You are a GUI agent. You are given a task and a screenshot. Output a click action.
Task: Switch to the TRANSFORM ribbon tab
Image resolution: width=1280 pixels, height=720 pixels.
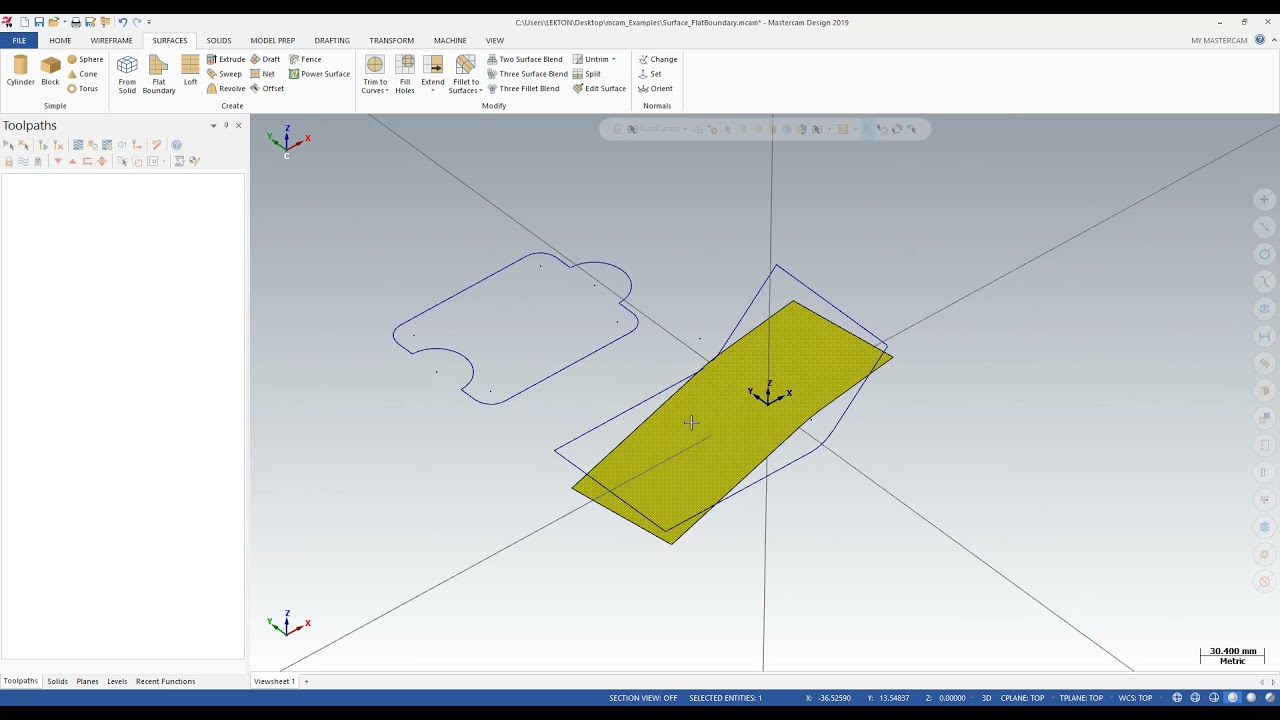[391, 41]
